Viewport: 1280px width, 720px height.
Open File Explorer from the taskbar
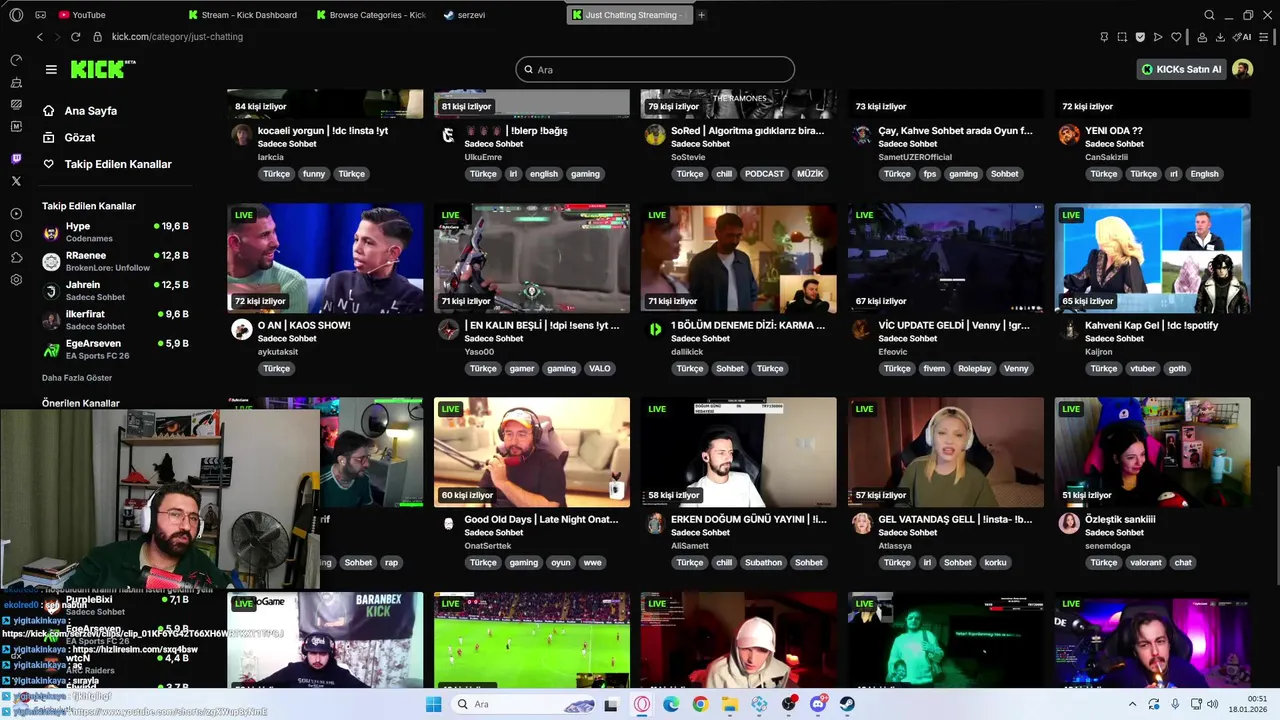coord(730,704)
